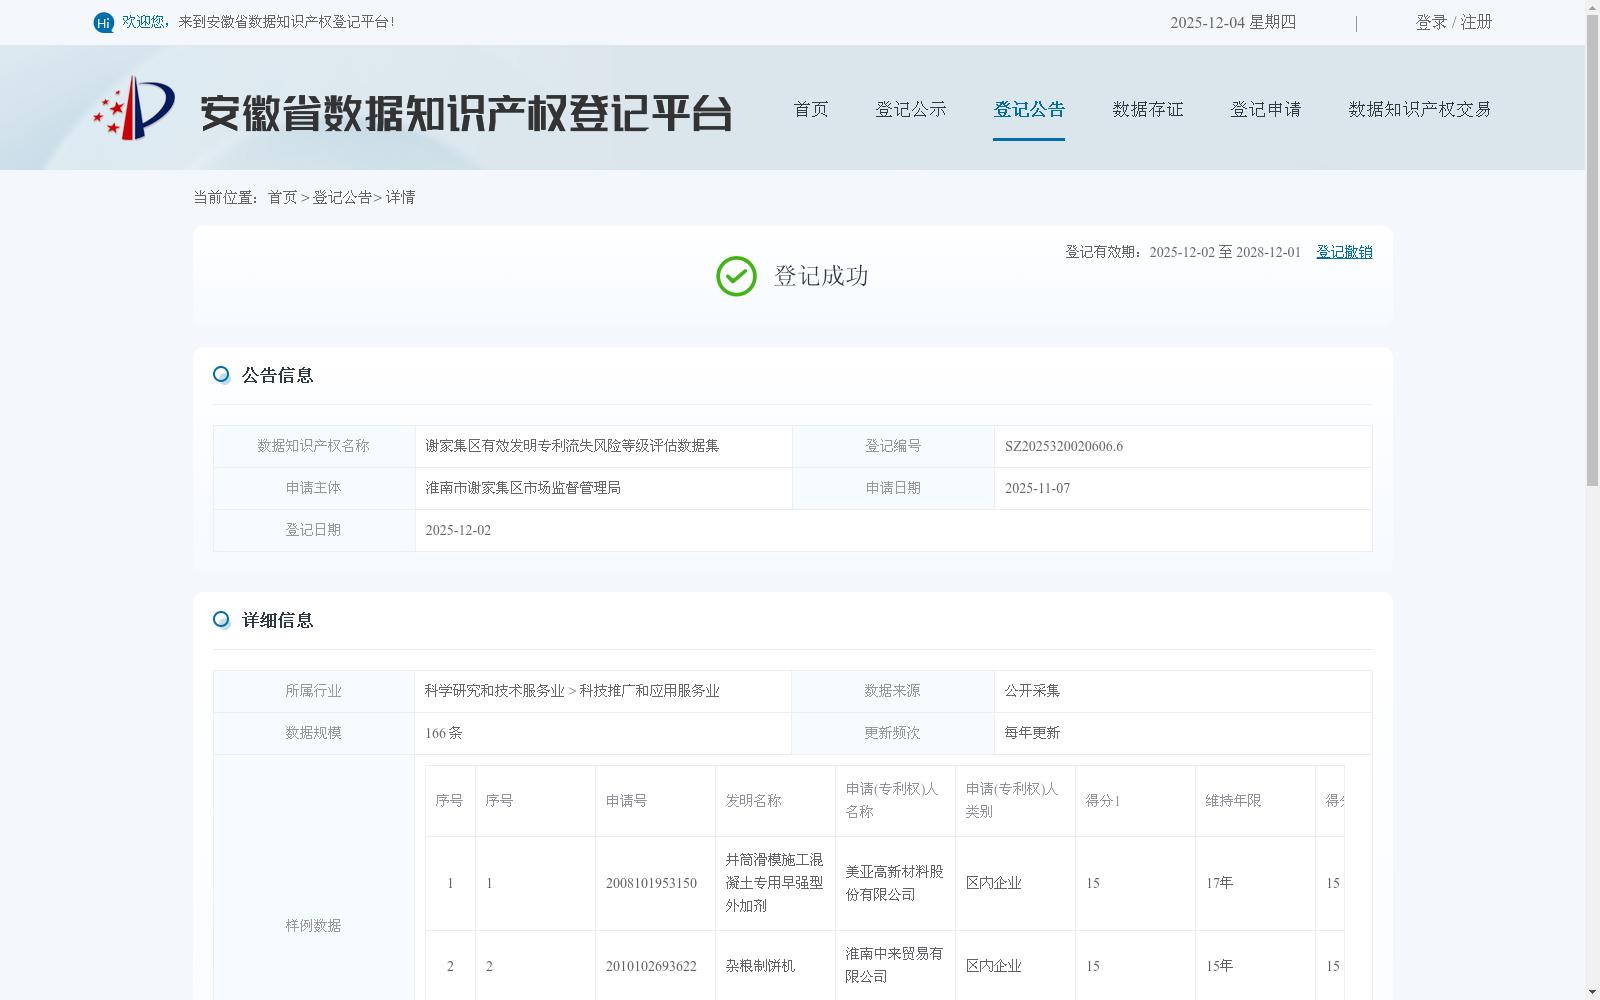Screen dimensions: 1600x1000
Task: Click the scrollbar up arrow
Action: coord(1592,7)
